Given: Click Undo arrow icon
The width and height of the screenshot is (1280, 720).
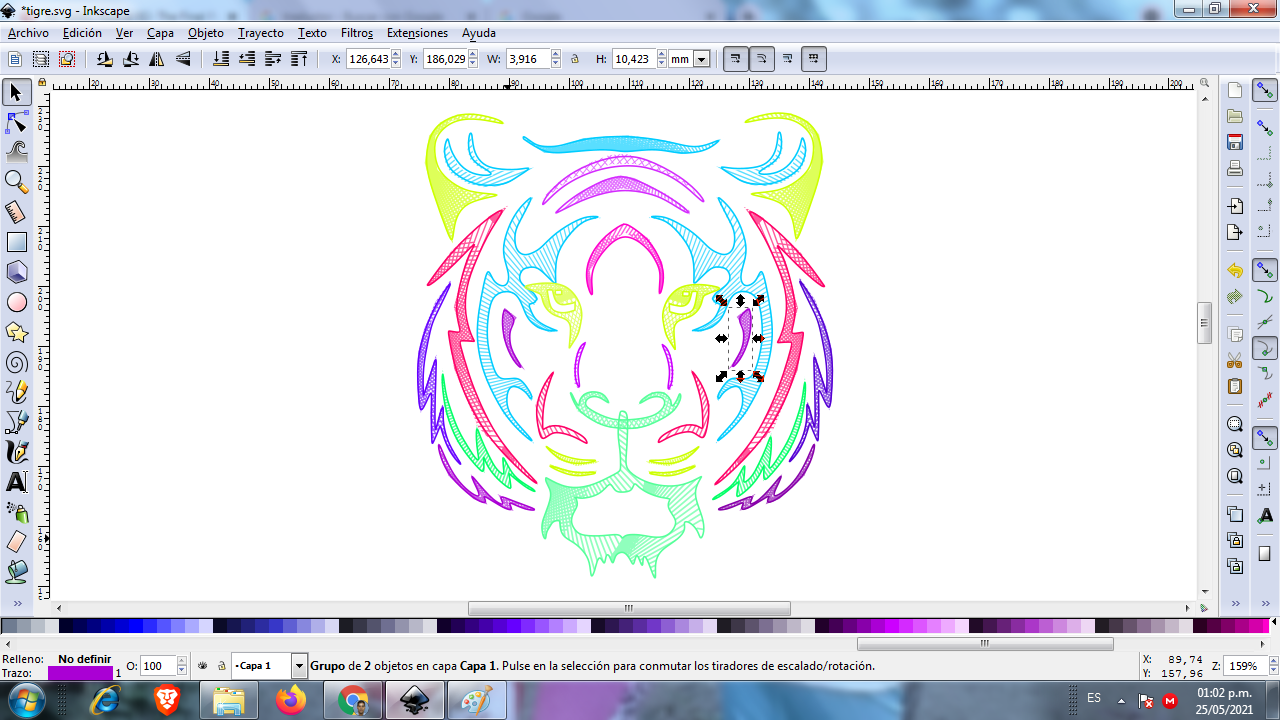Looking at the screenshot, I should click(x=1235, y=271).
